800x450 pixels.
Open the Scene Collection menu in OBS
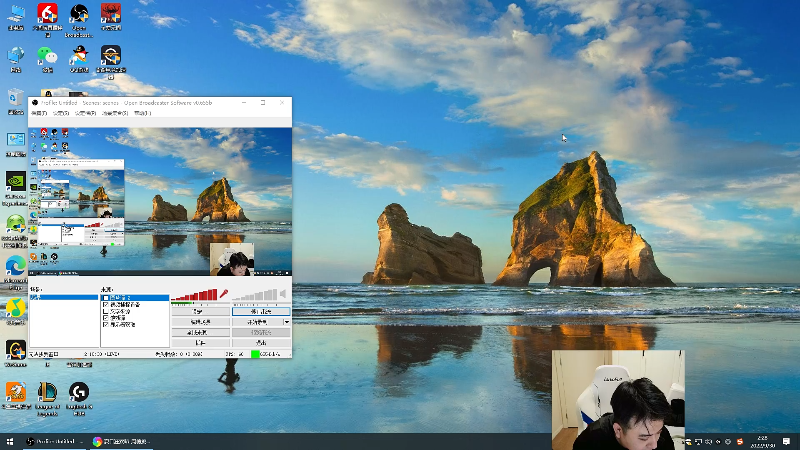click(115, 113)
